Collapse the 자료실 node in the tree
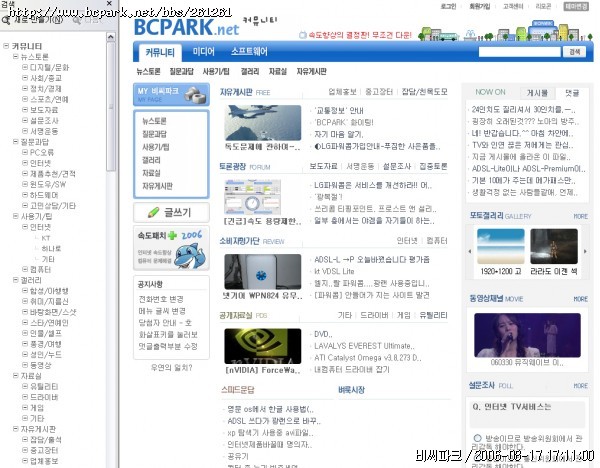This screenshot has height=468, width=600. (x=15, y=376)
